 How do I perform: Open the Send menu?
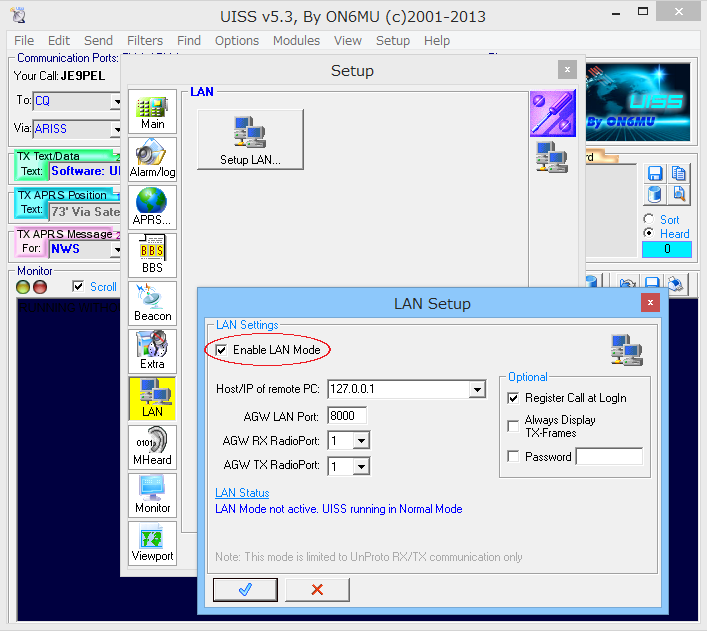(x=98, y=41)
